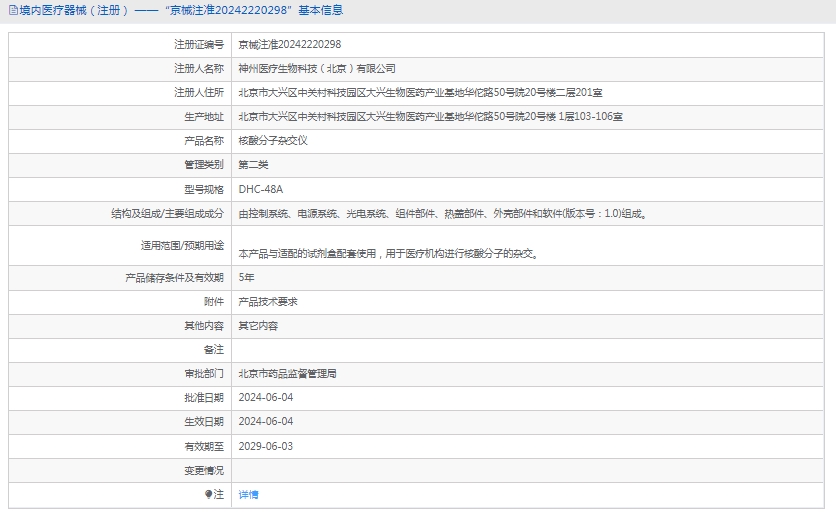The image size is (836, 516).
Task: Open the 详情 link in the last row
Action: [x=248, y=495]
